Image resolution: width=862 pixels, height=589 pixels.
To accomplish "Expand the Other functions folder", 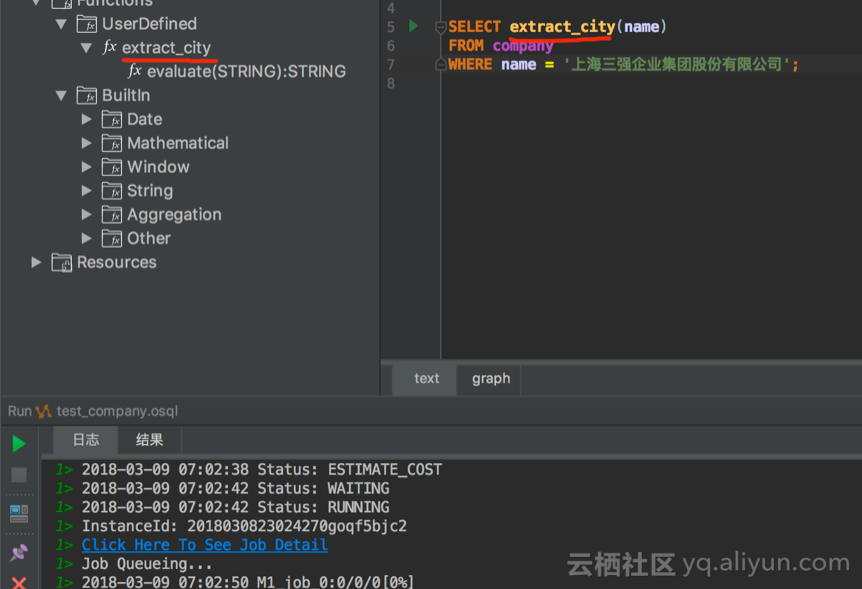I will [x=86, y=238].
